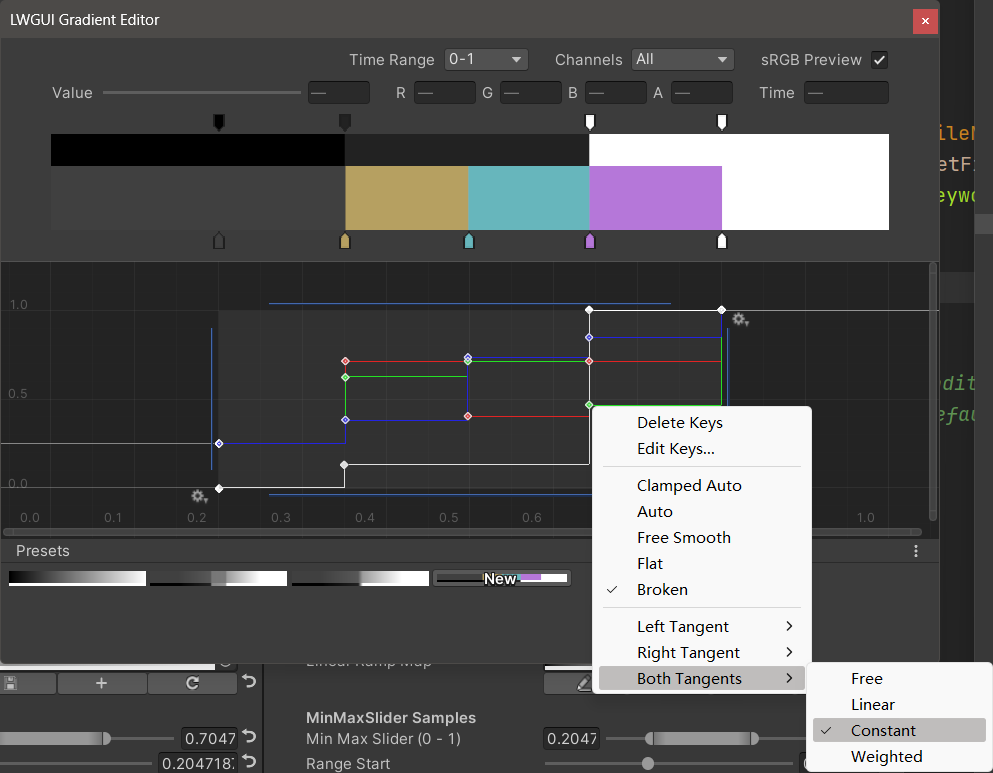This screenshot has width=993, height=773.
Task: Click the gear icon at the bottom-left curve key
Action: [199, 496]
